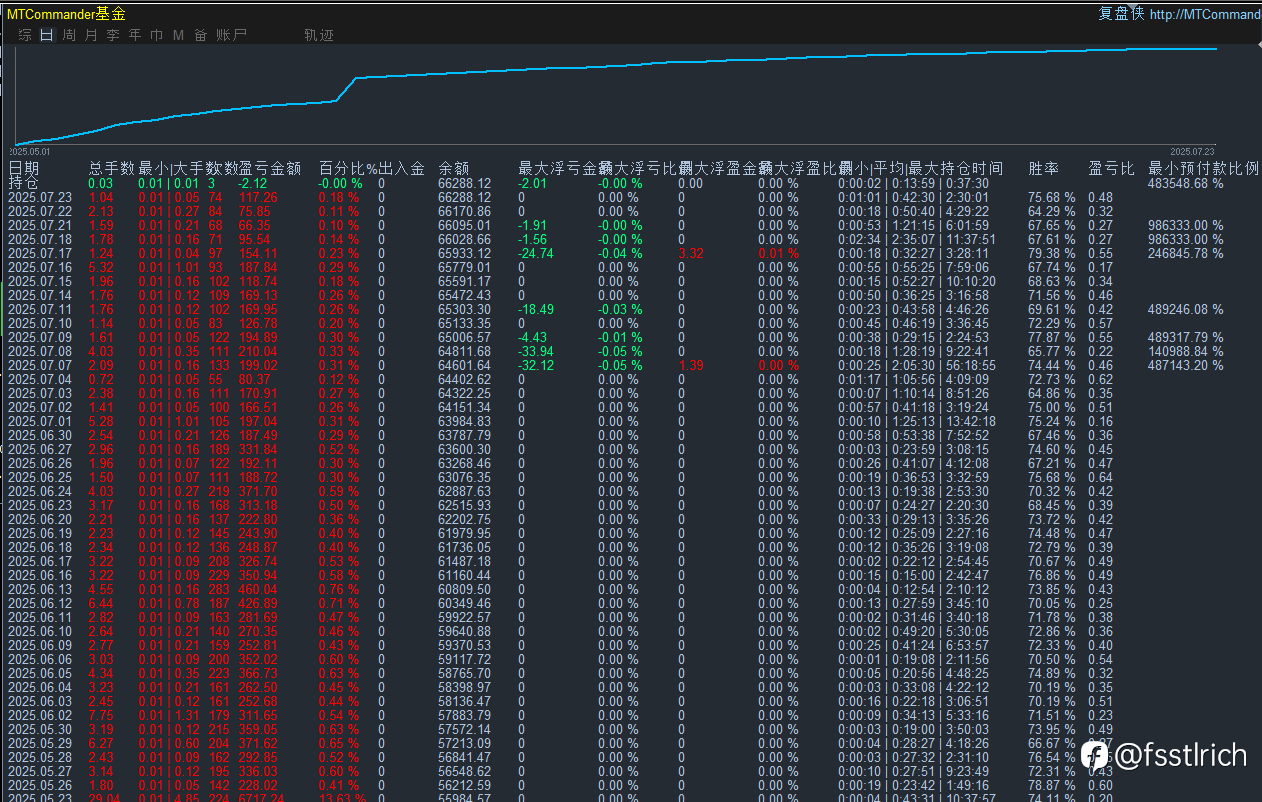Switch to the 月 monthly tab
This screenshot has height=802, width=1262.
pyautogui.click(x=91, y=35)
